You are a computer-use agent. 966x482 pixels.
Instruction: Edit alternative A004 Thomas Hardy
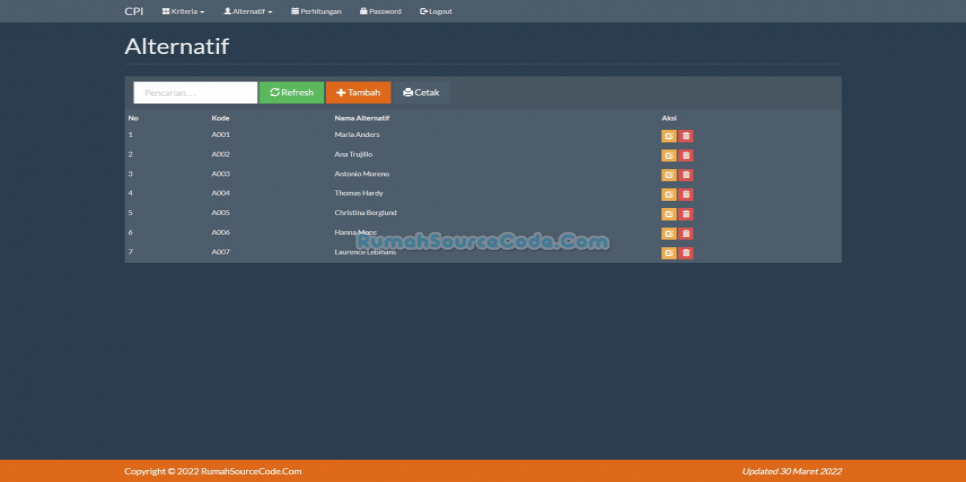tap(668, 194)
